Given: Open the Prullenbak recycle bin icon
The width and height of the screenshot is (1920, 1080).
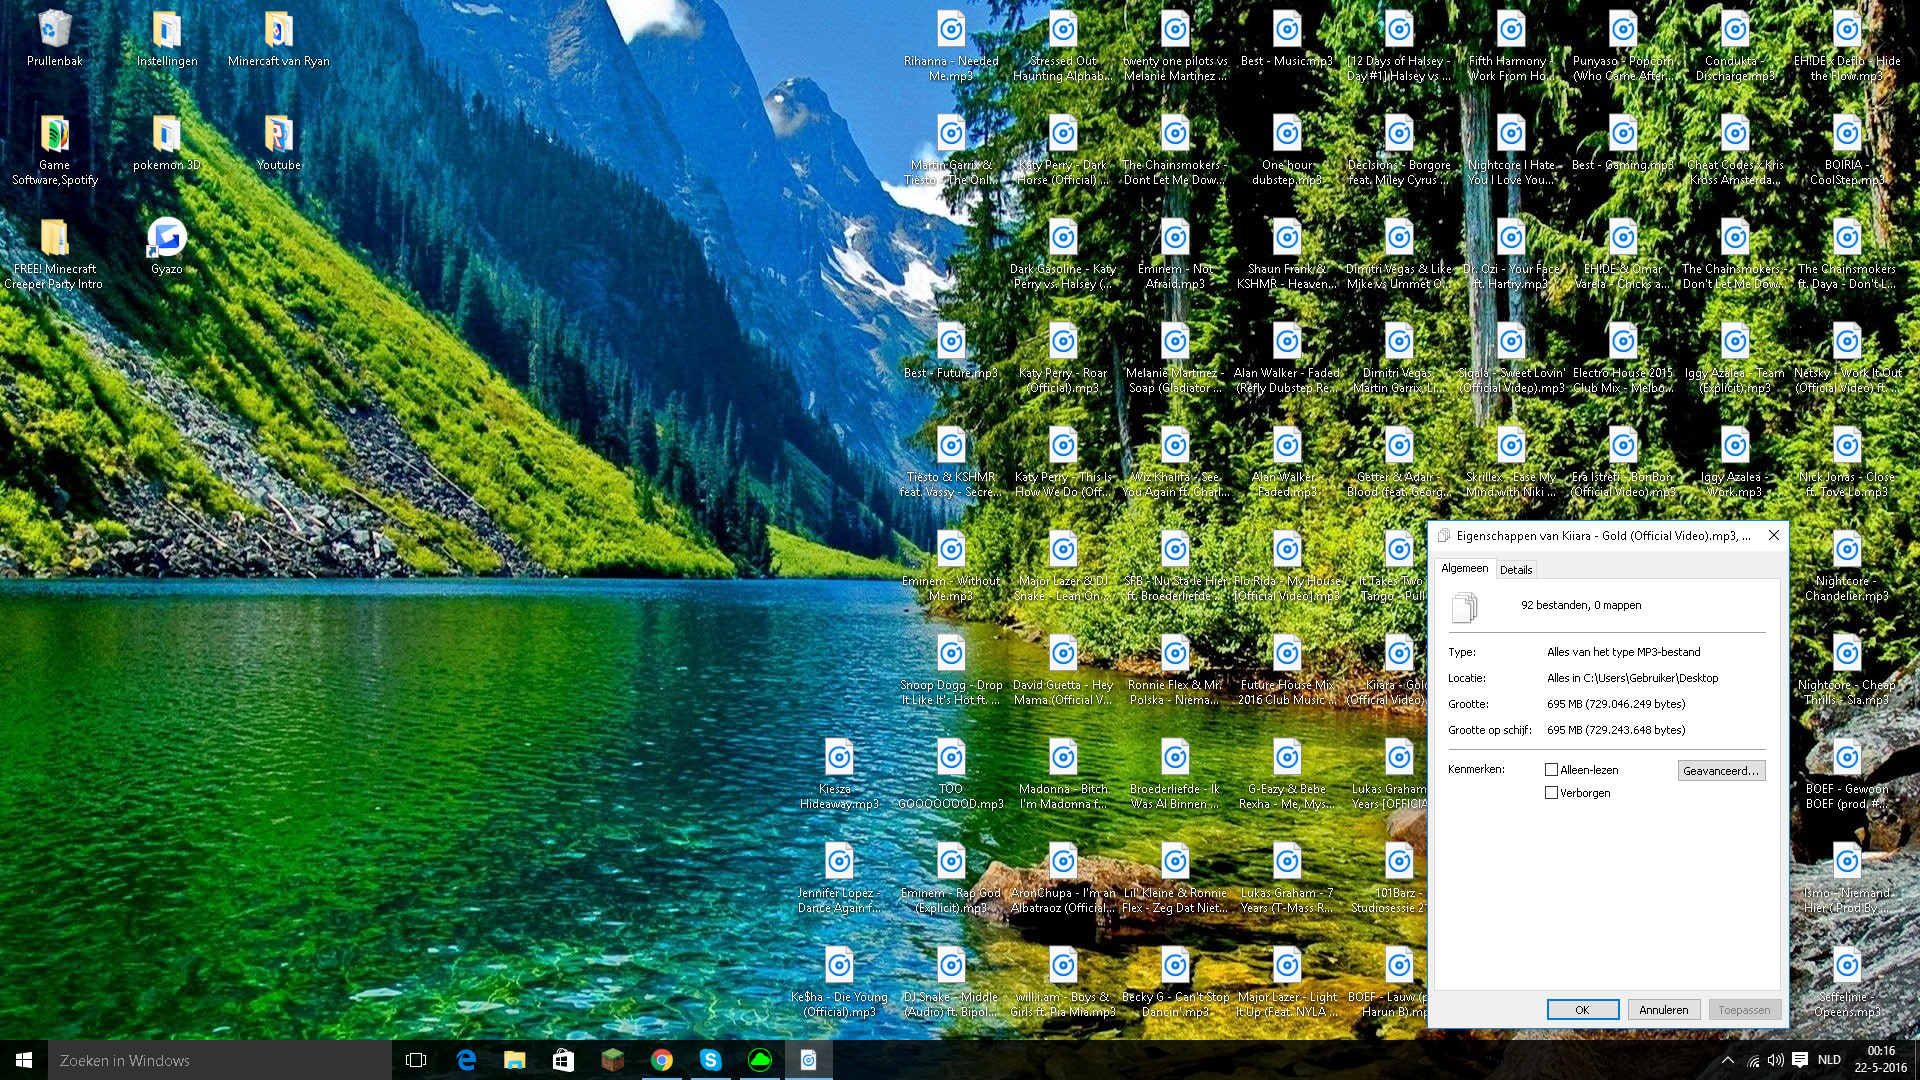Looking at the screenshot, I should (55, 40).
